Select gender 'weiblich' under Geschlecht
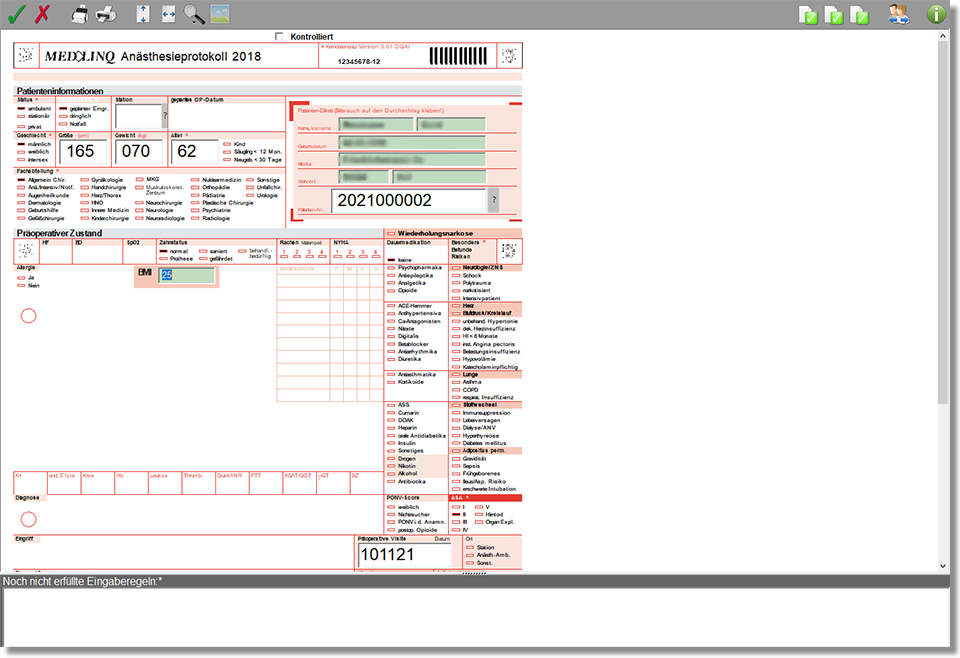The image size is (960, 658). tap(21, 152)
